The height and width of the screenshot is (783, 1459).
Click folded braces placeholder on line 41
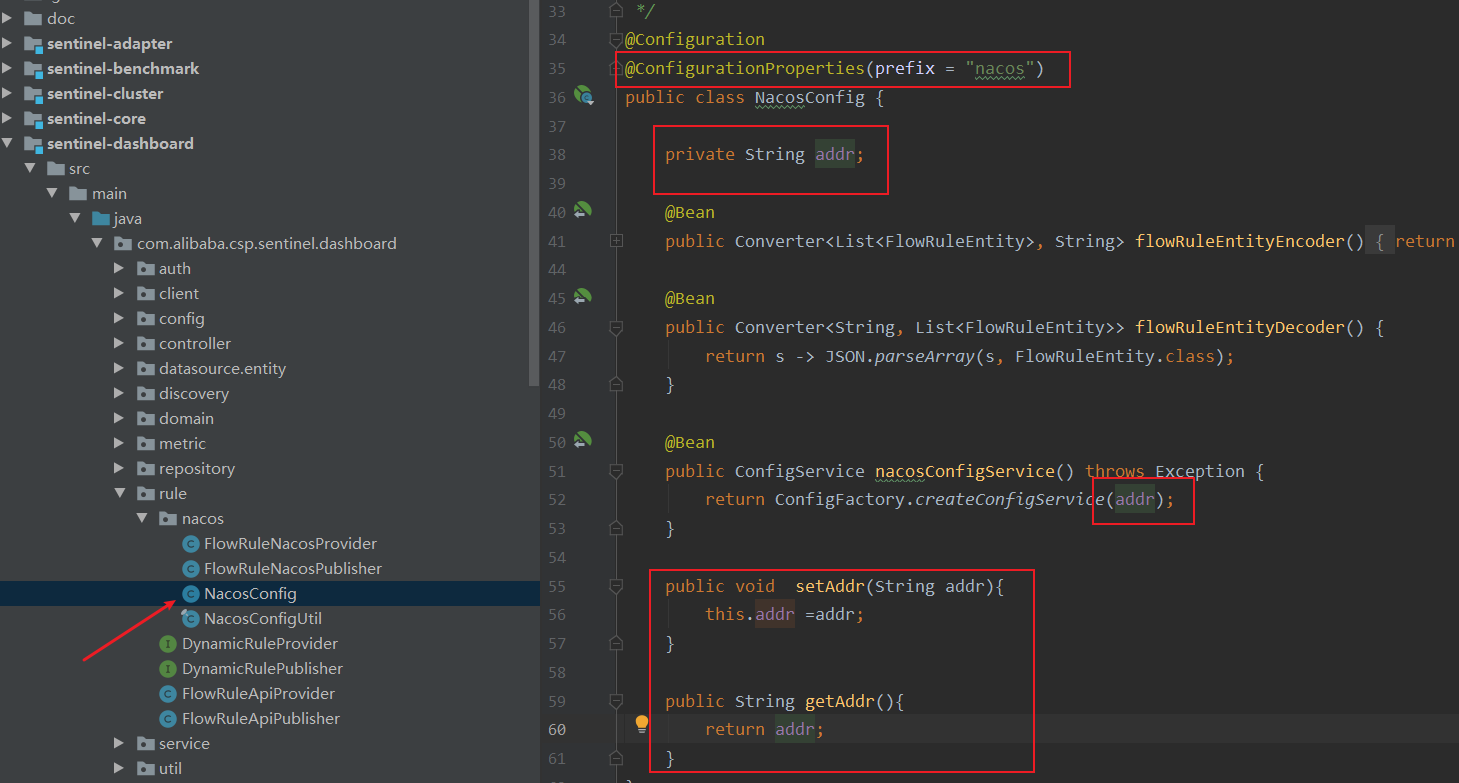(1379, 241)
